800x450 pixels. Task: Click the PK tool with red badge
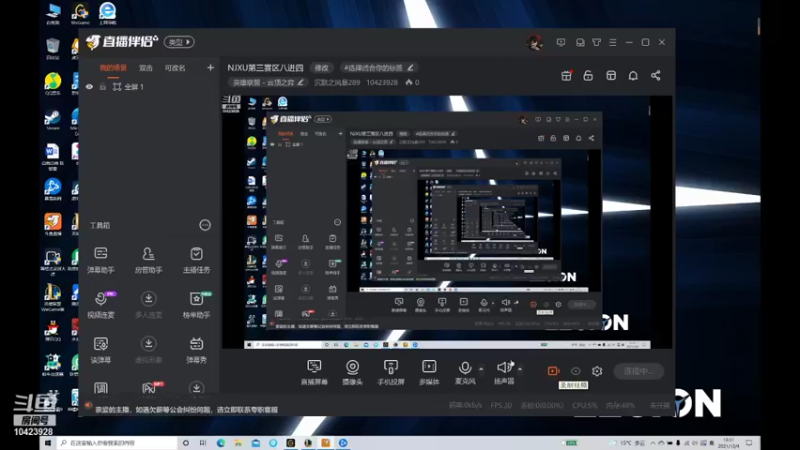150,388
